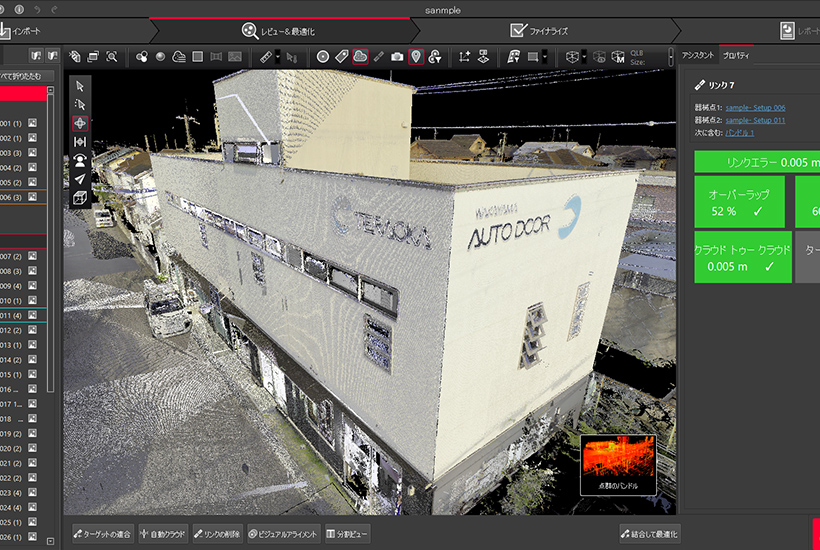Click the クラウド トゥー クラウド 0.005 m tile
The width and height of the screenshot is (820, 550).
click(x=743, y=257)
